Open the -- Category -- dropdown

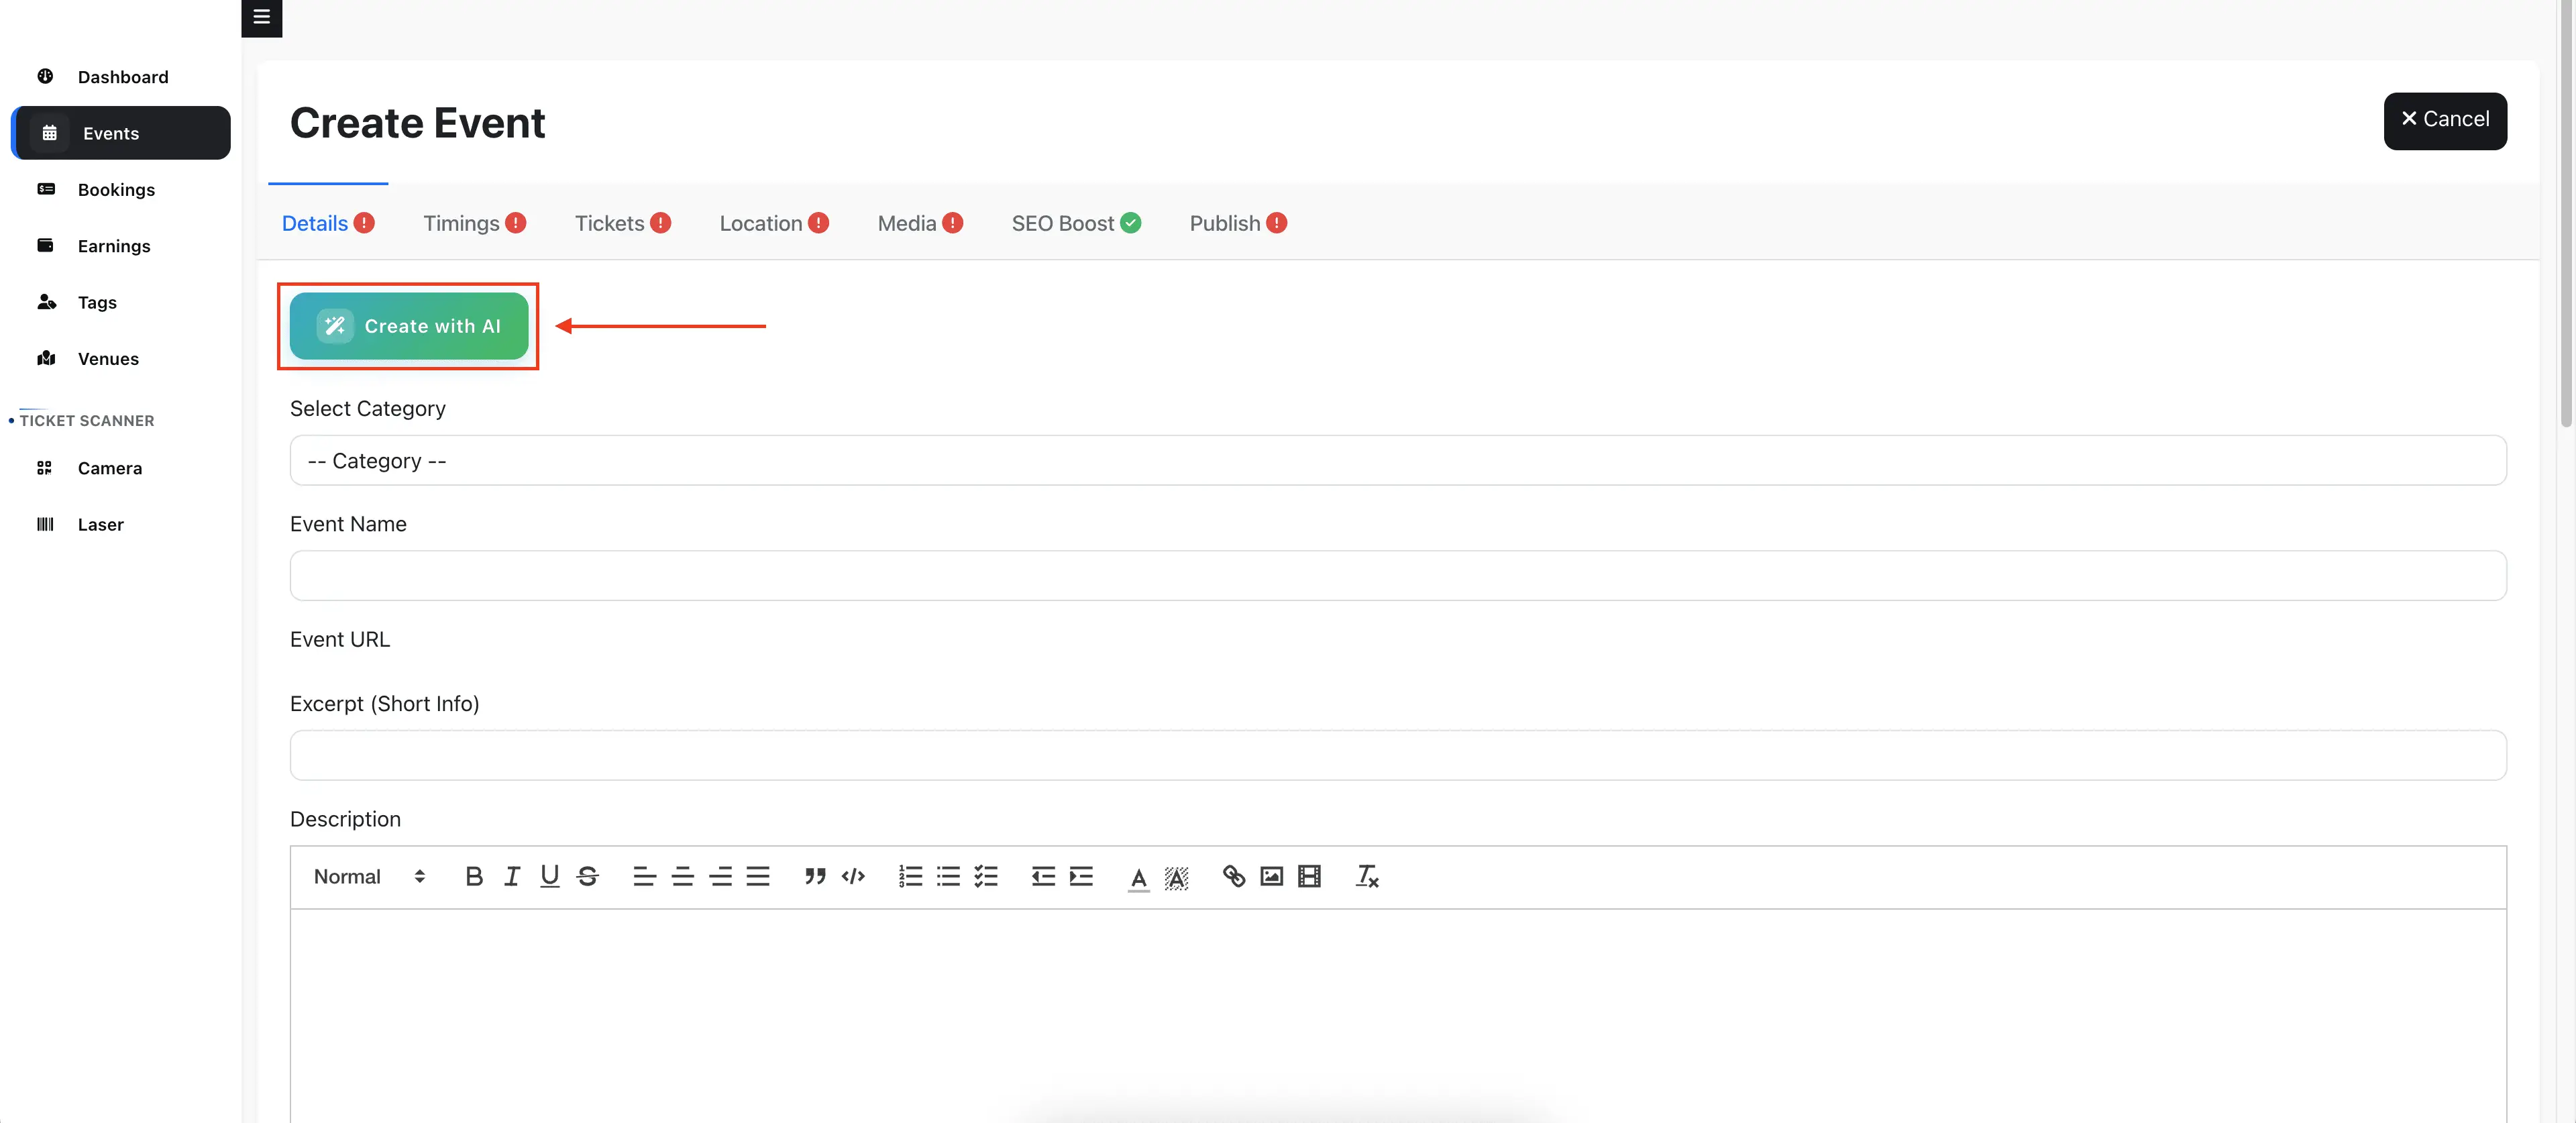point(1396,461)
